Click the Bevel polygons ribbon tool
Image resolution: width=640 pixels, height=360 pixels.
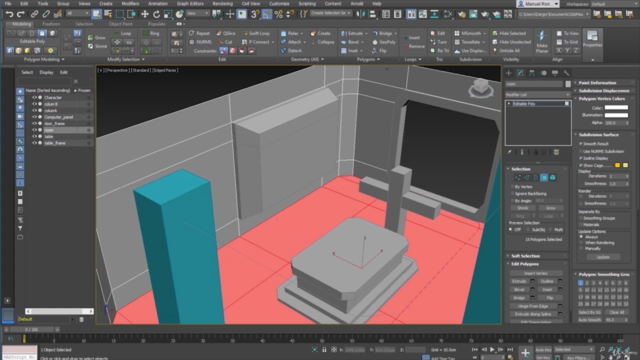click(x=351, y=42)
